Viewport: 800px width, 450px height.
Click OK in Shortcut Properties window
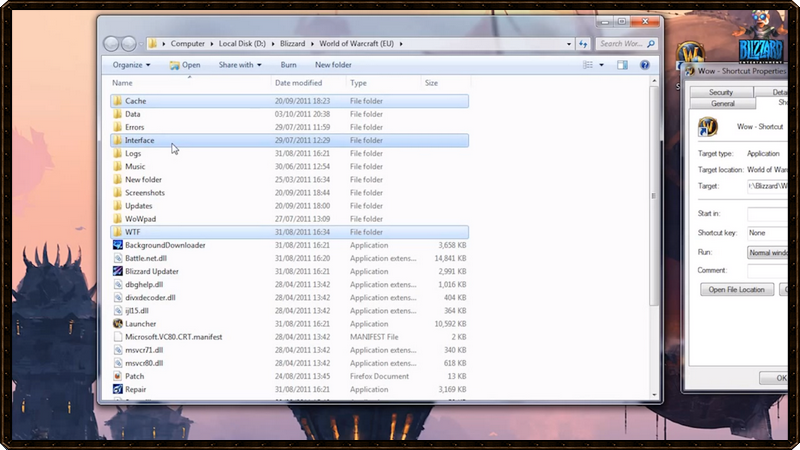point(774,378)
